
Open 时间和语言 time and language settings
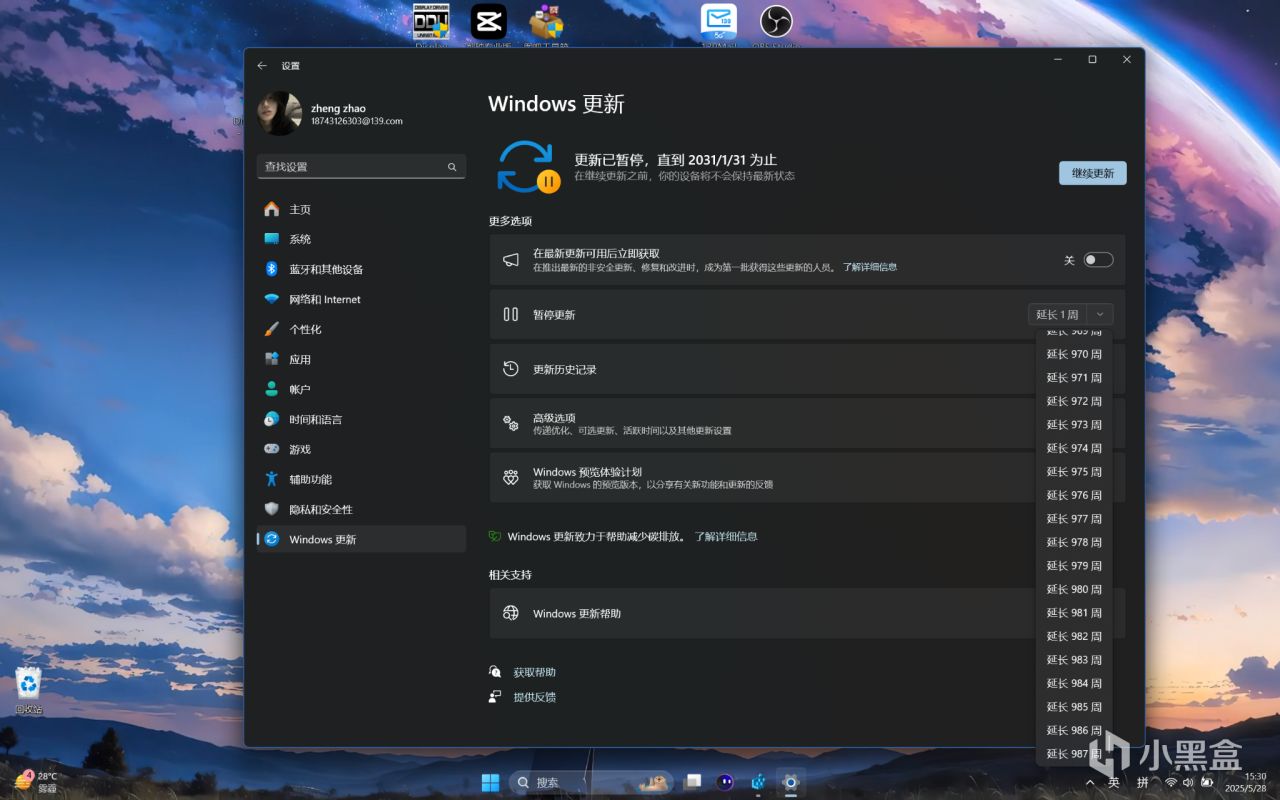[361, 419]
